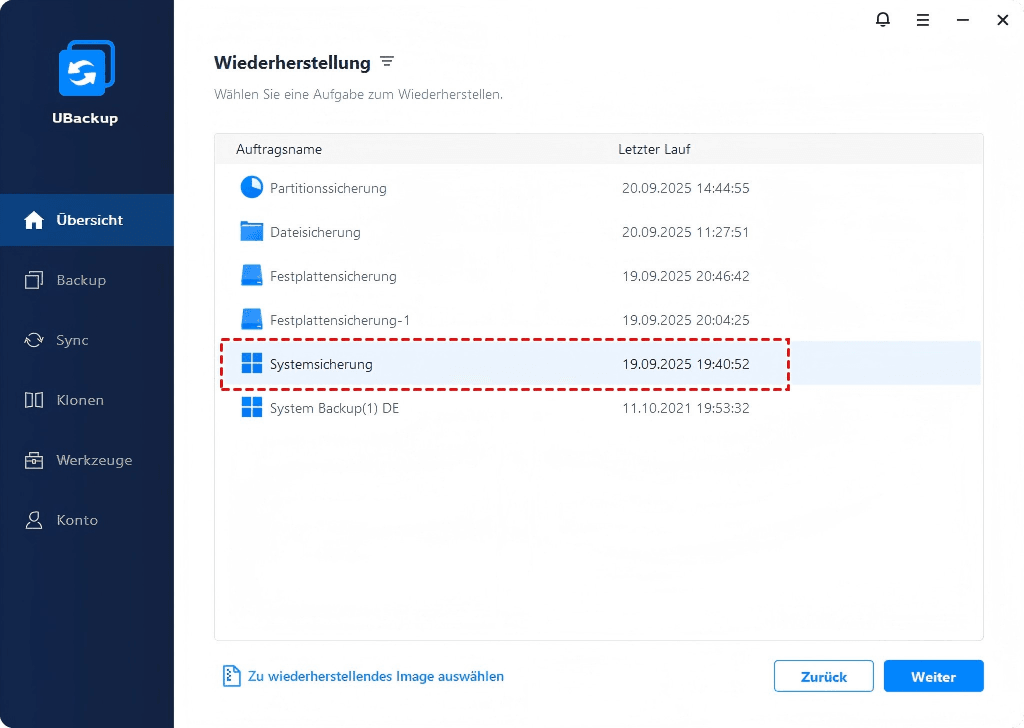The width and height of the screenshot is (1024, 728).
Task: Open the Konto account page
Action: click(x=77, y=520)
